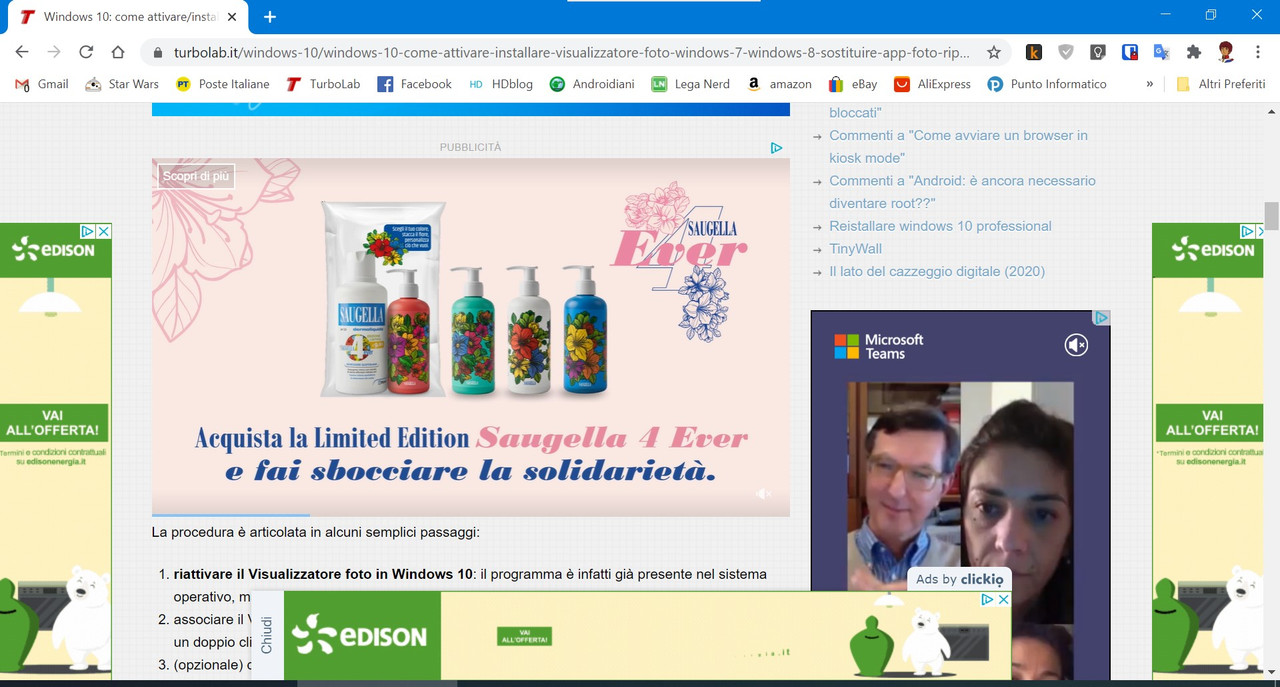This screenshot has width=1280, height=687.
Task: Open the Facebook bookmark
Action: point(414,84)
